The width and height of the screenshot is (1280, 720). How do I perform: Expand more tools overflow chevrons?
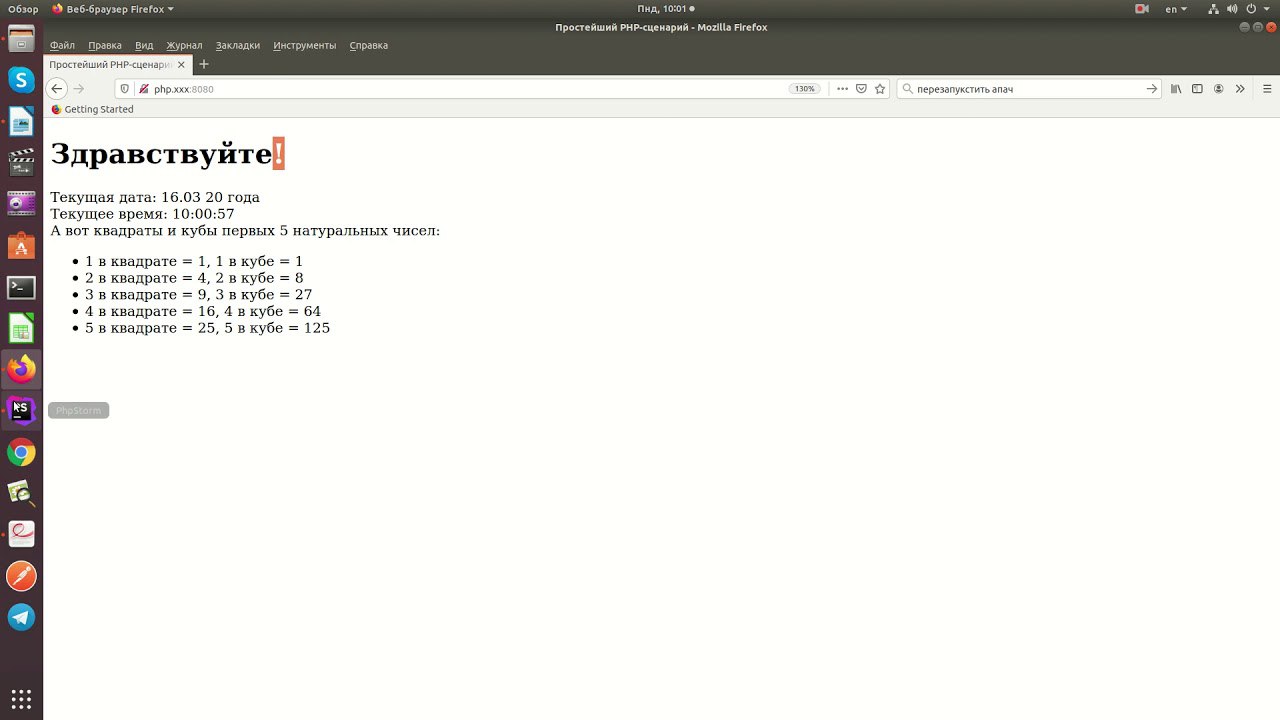tap(1240, 89)
